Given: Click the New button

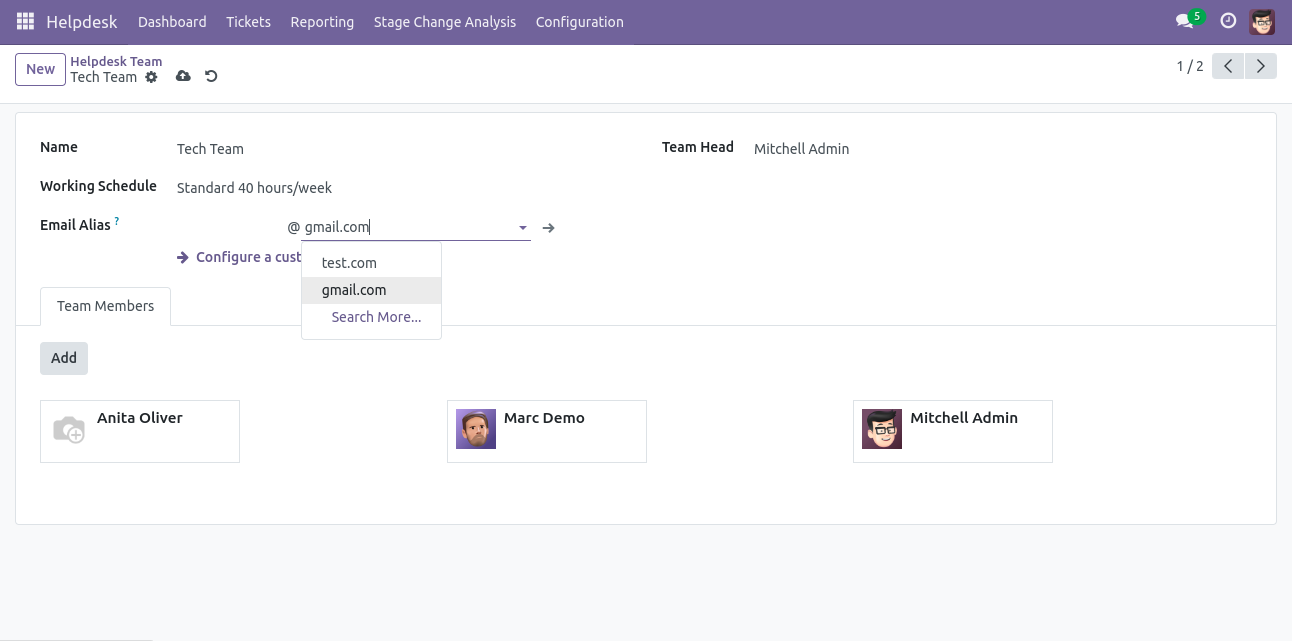Looking at the screenshot, I should [40, 69].
